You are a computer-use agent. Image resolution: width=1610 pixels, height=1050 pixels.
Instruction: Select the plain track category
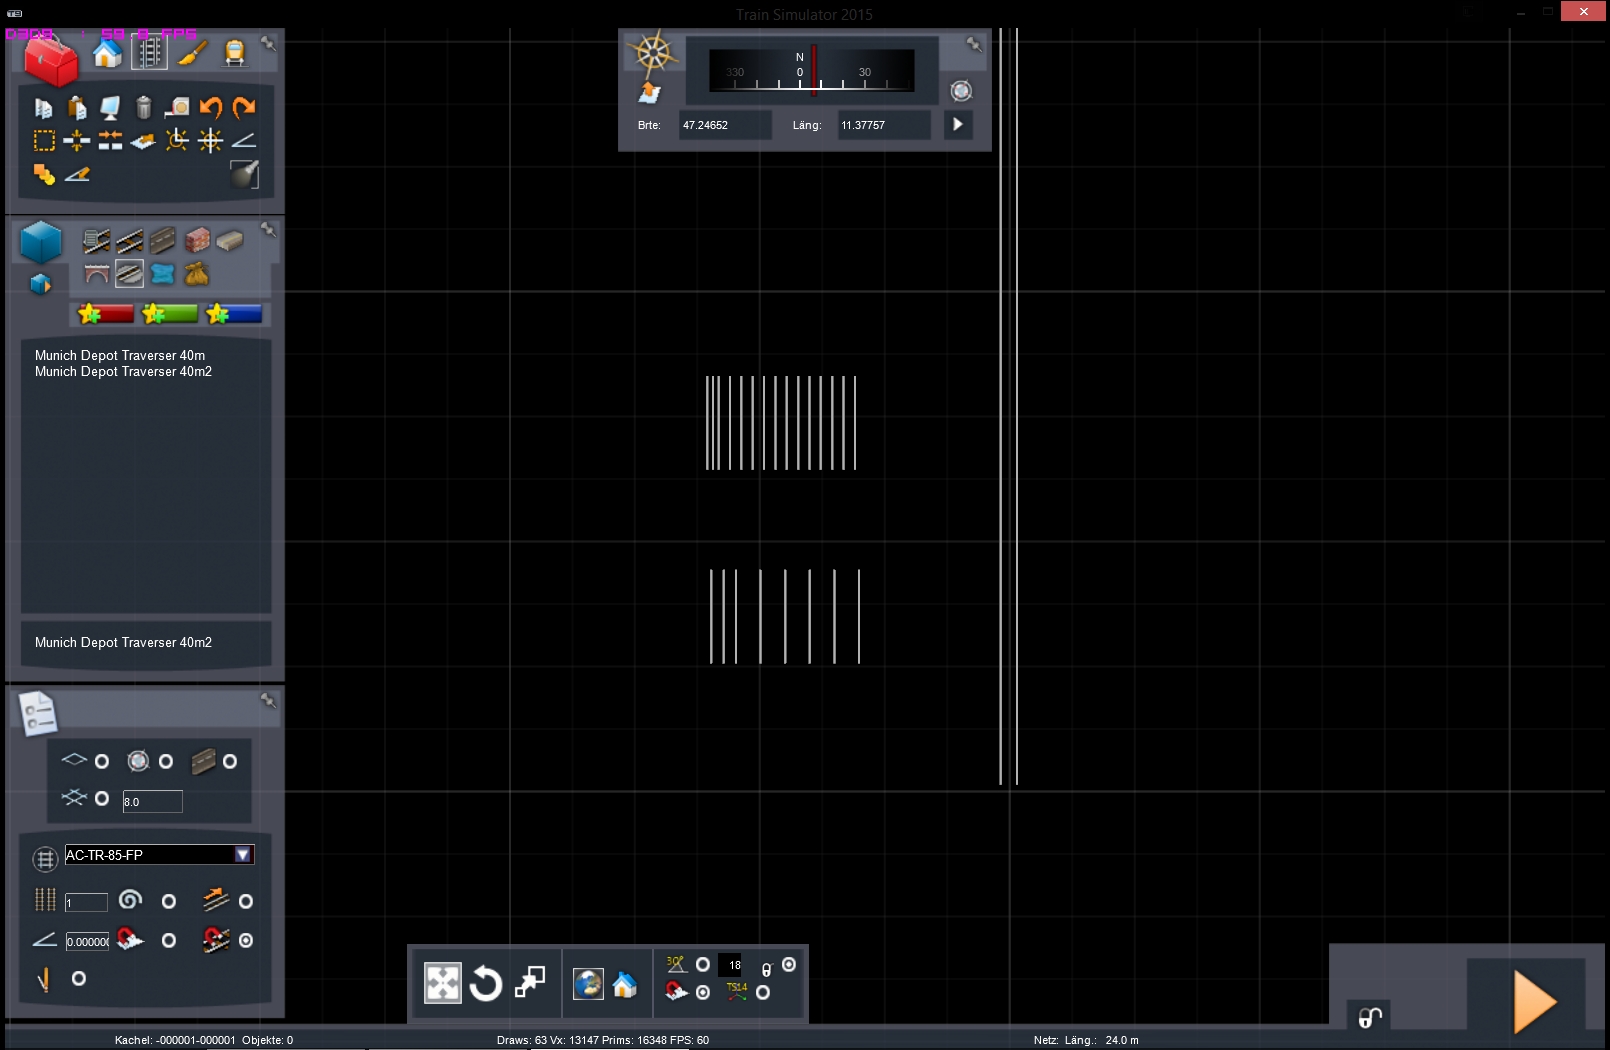coord(129,240)
